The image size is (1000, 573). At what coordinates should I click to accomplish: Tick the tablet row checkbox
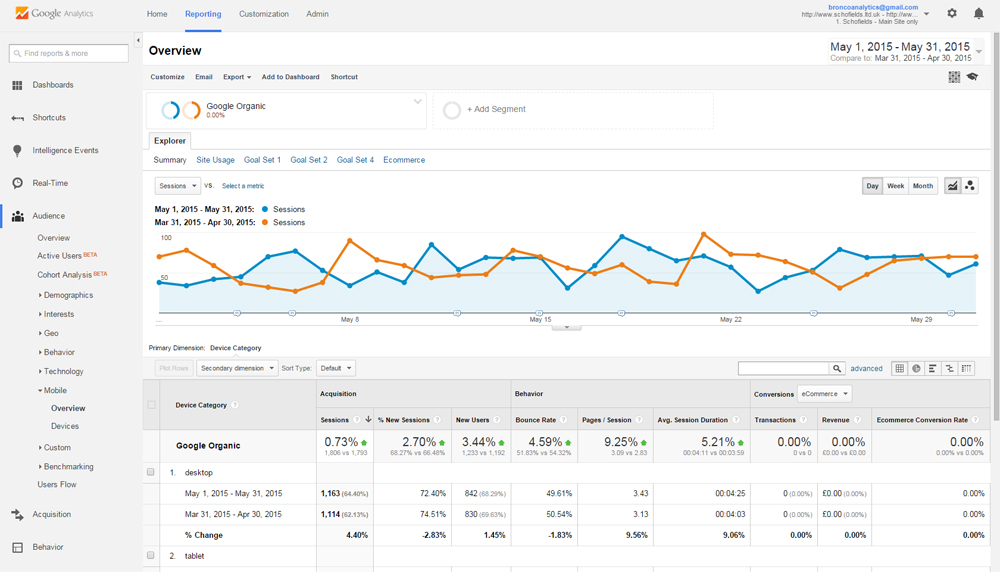pos(151,555)
